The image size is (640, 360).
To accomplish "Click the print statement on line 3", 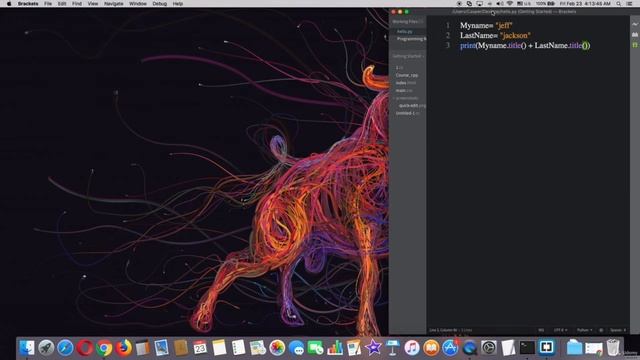I will 525,45.
